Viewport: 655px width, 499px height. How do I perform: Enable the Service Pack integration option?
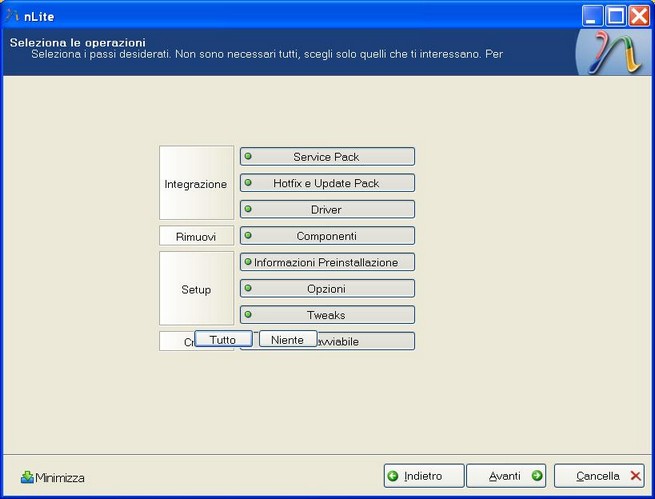click(x=327, y=157)
